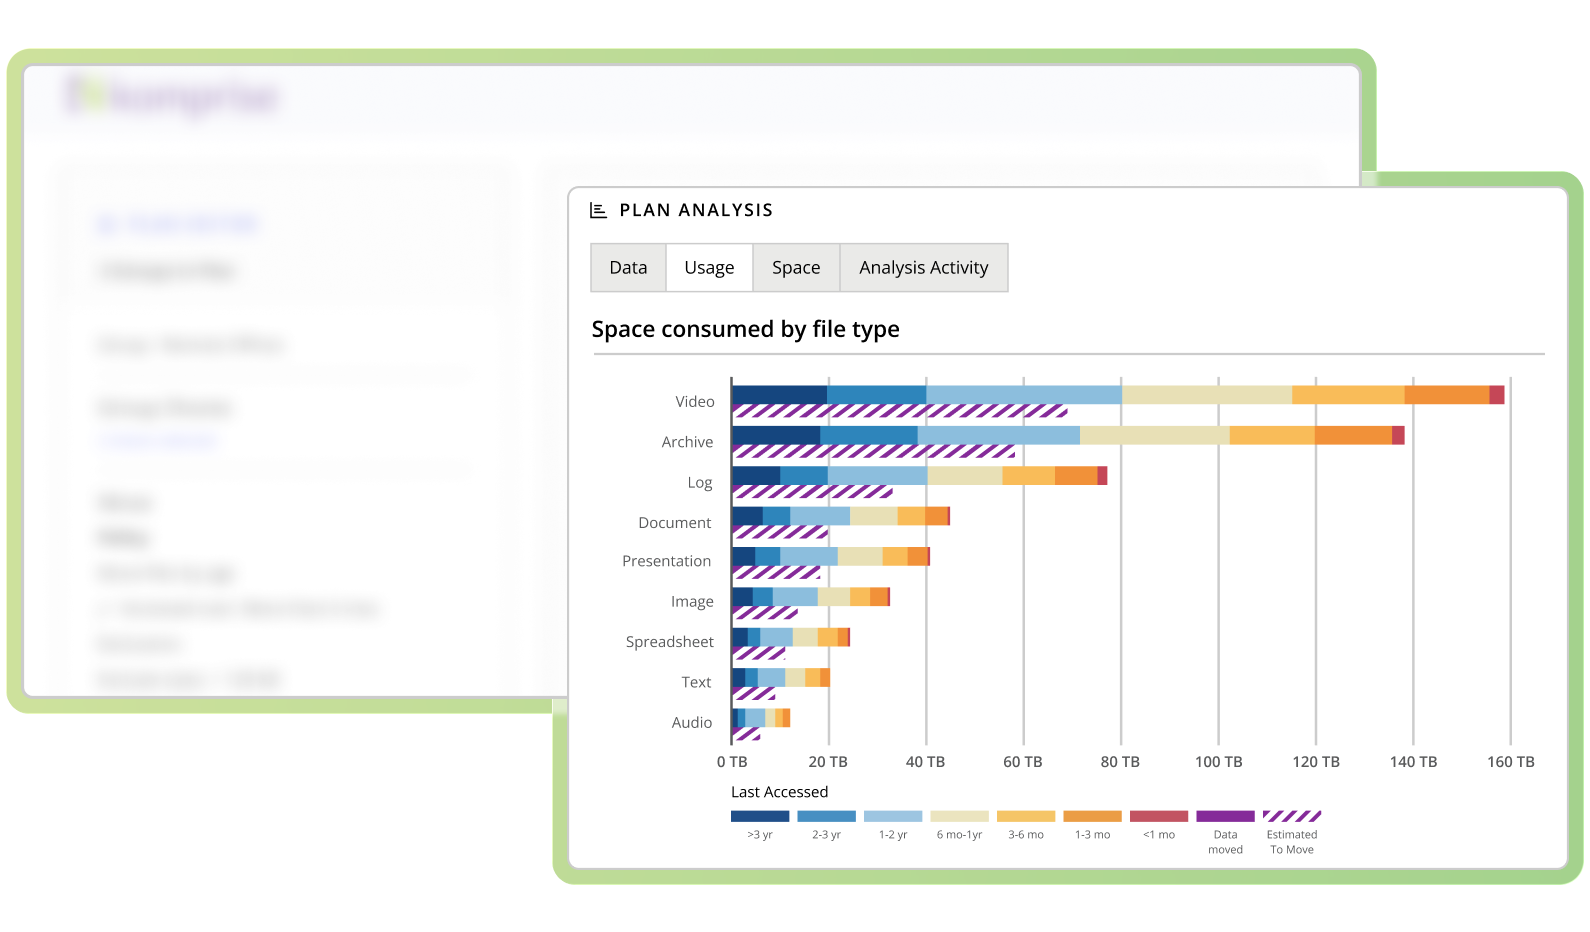1590x932 pixels.
Task: Select the Log row label
Action: 699,483
